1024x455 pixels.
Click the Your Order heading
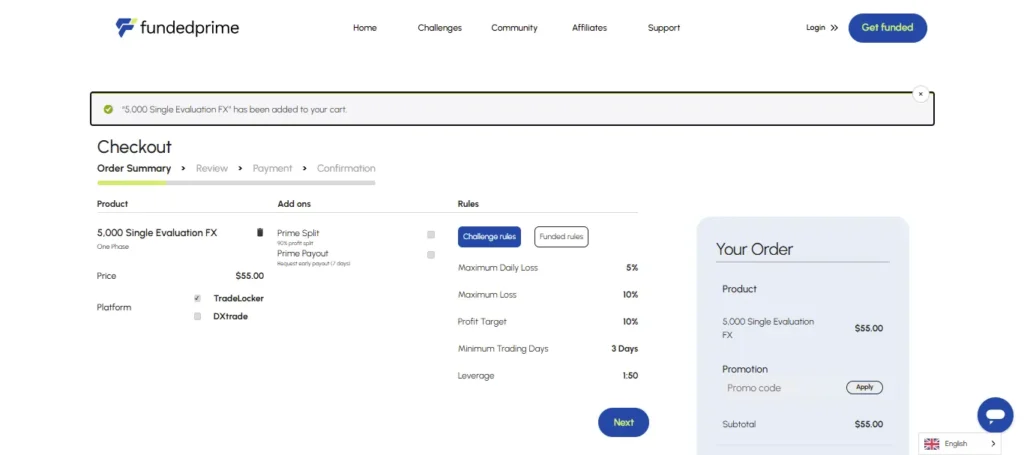pyautogui.click(x=754, y=249)
